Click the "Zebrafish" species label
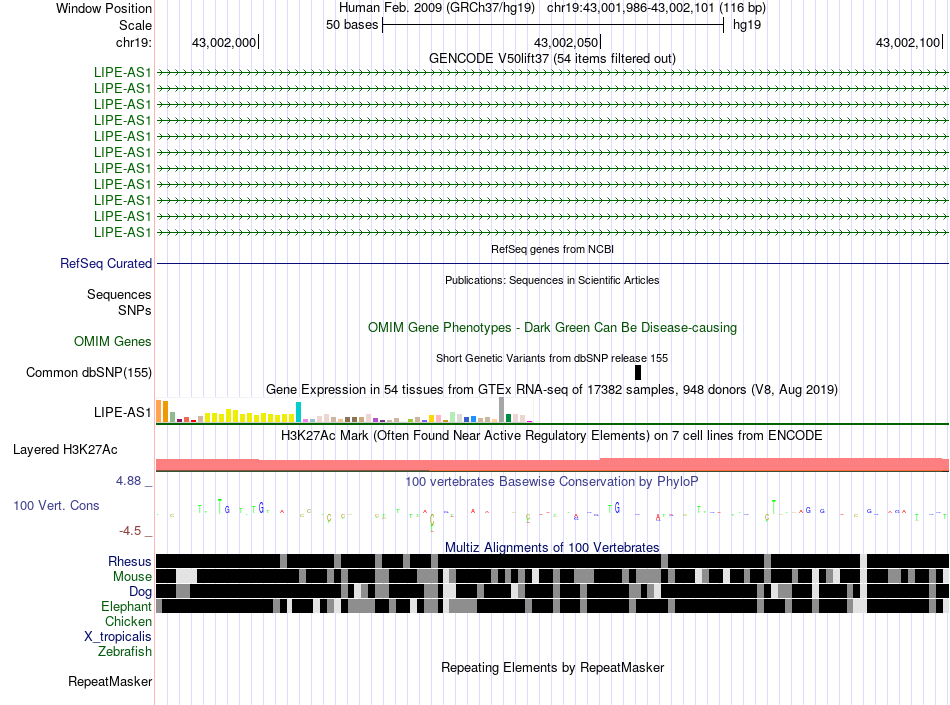Screen dimensions: 950x705 [125, 652]
